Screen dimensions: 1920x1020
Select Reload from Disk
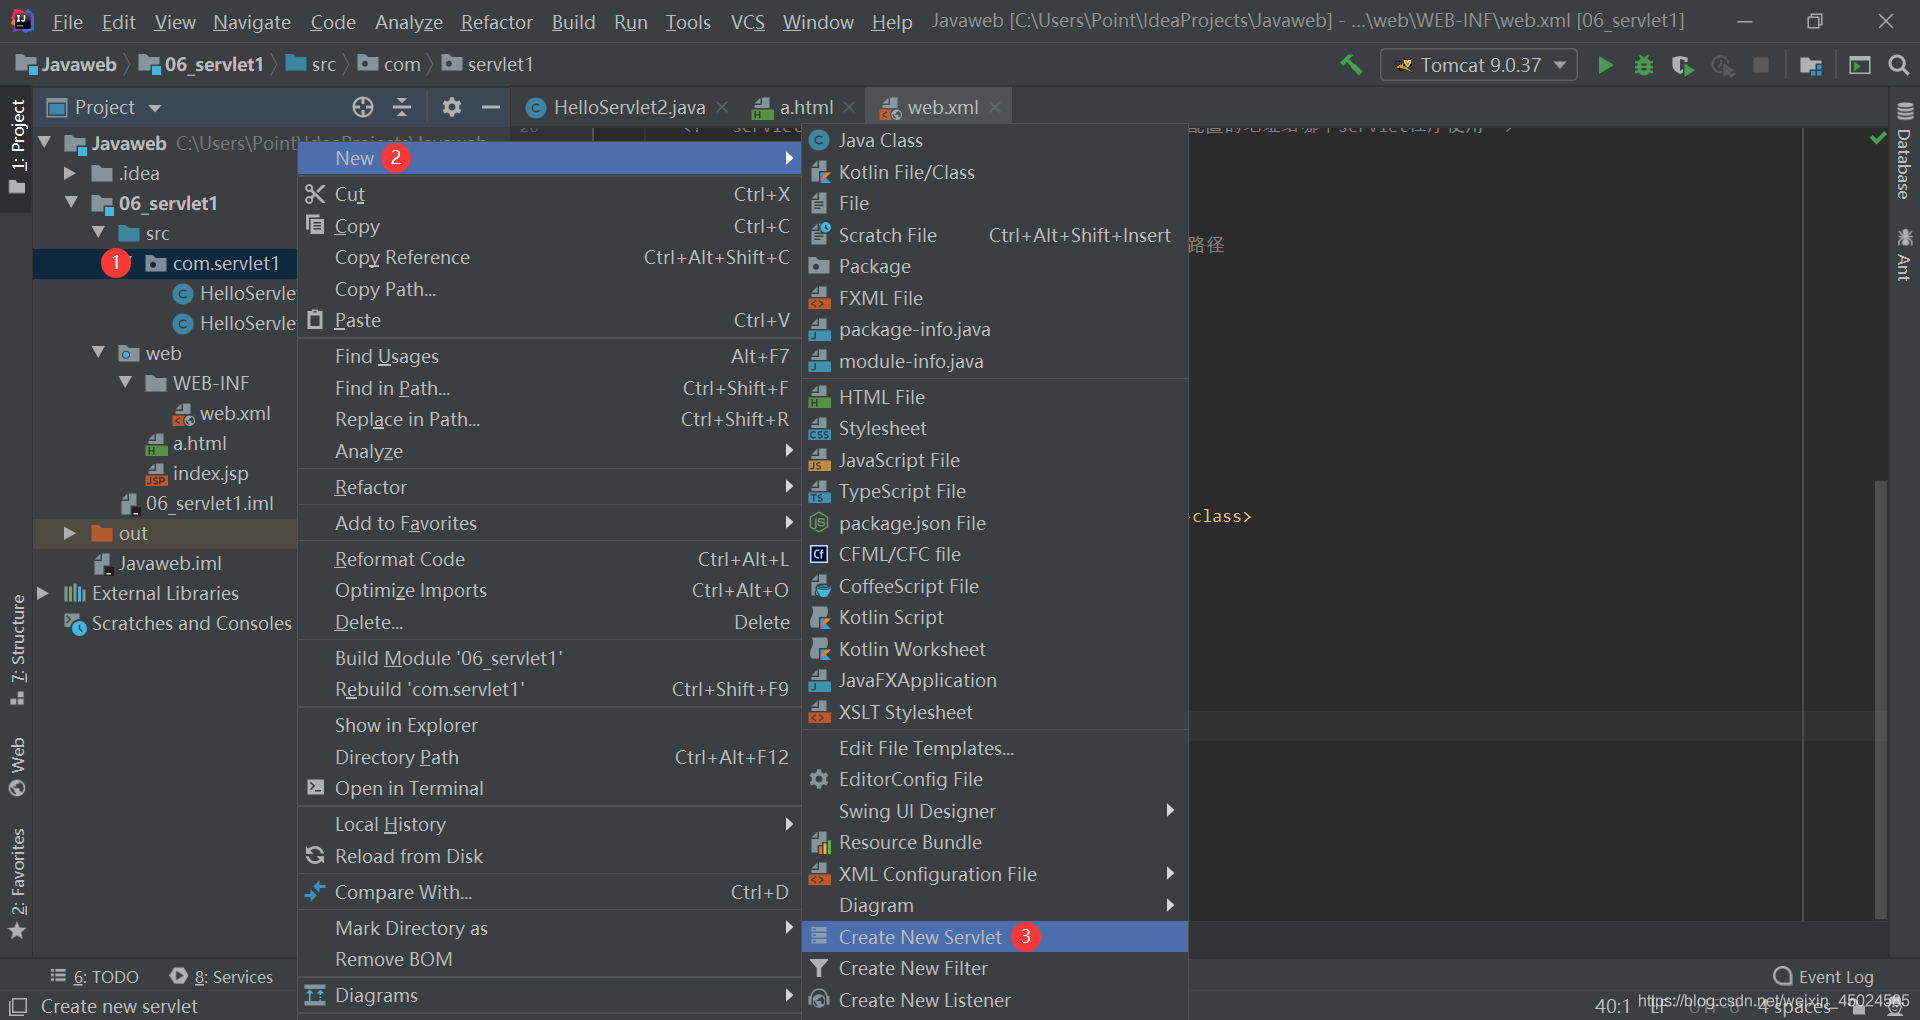pyautogui.click(x=549, y=857)
